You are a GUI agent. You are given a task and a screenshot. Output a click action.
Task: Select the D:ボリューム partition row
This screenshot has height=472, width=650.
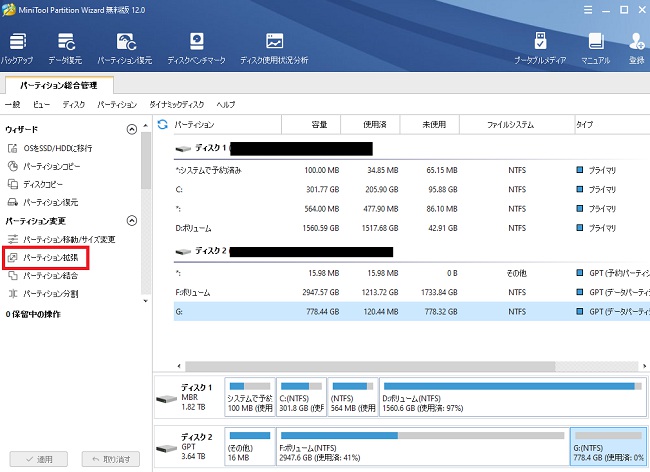point(412,228)
